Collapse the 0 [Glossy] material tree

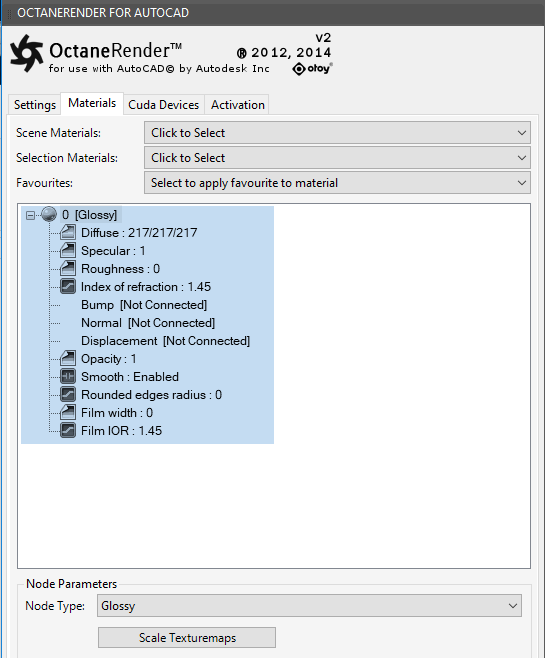point(30,215)
